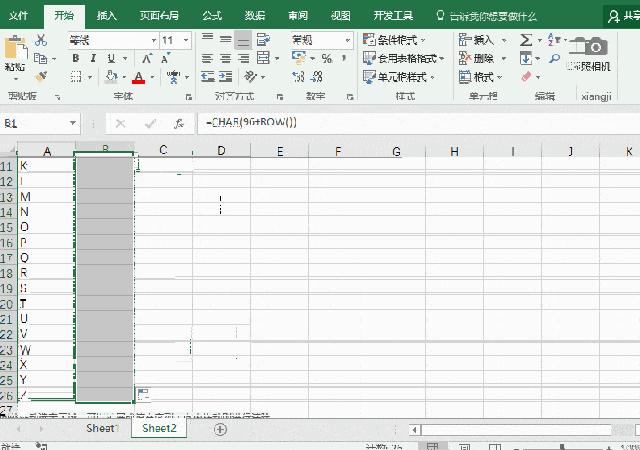Screen dimensions: 640x450
Task: Switch to the Data tab
Action: click(255, 16)
